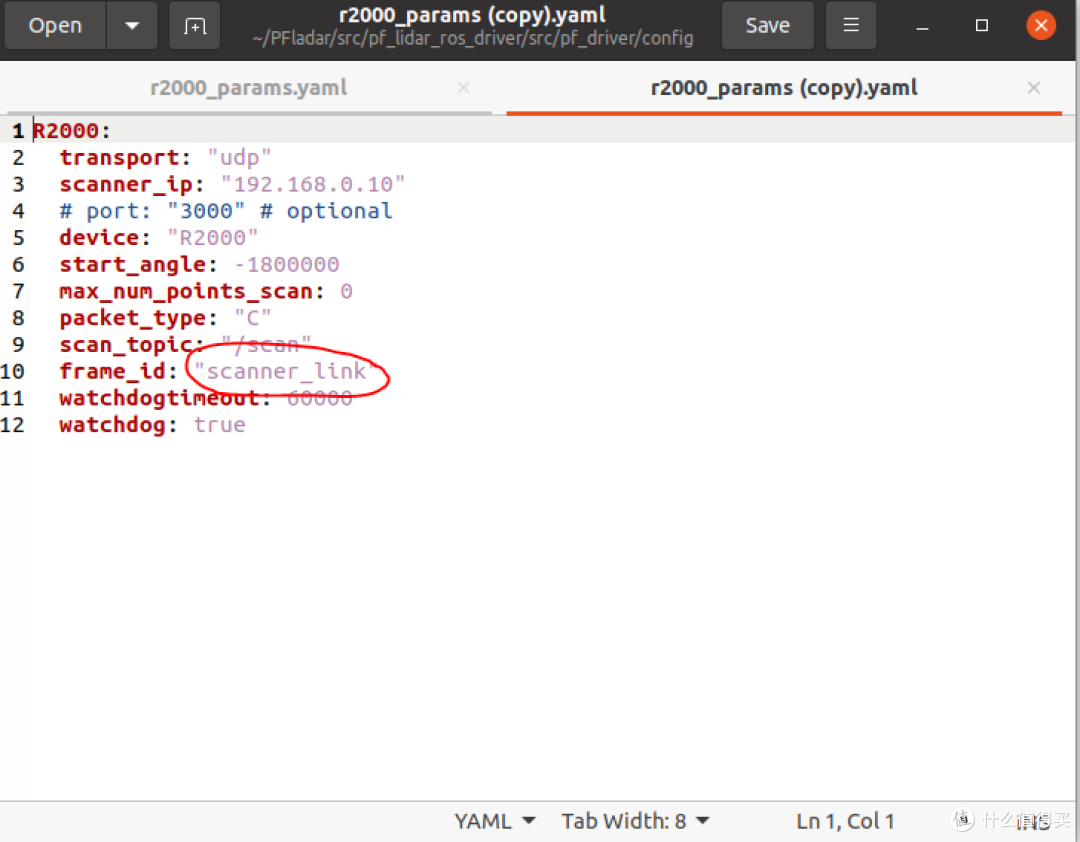
Task: Open the hamburger menu
Action: point(851,25)
